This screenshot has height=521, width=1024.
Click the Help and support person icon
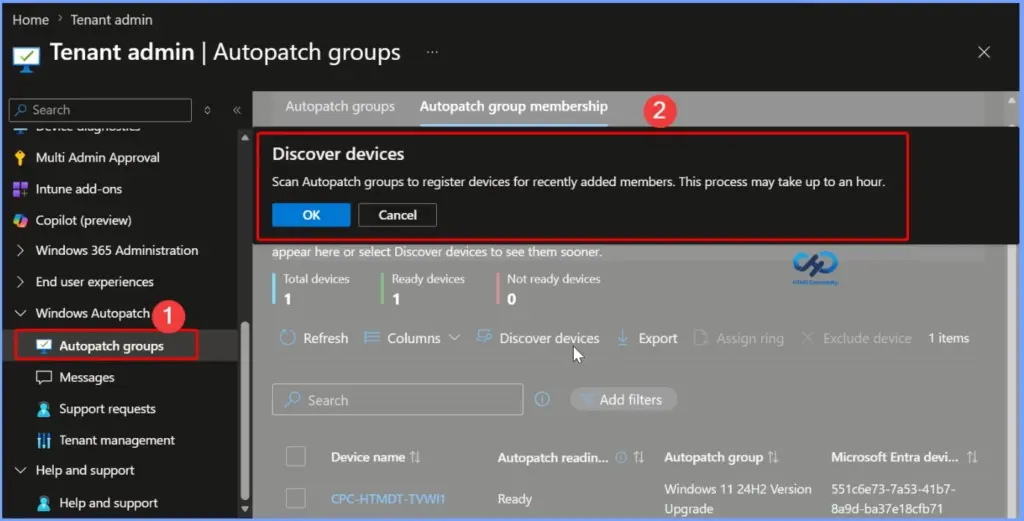click(44, 503)
